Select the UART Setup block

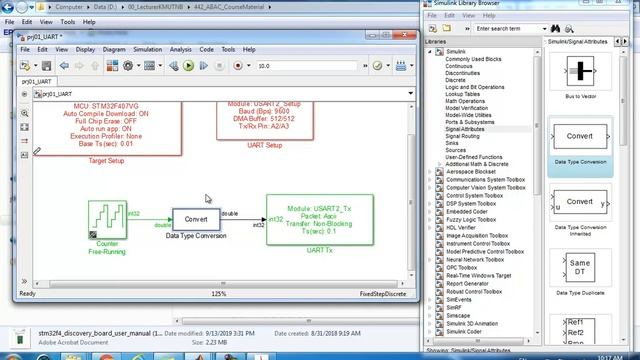tap(265, 121)
